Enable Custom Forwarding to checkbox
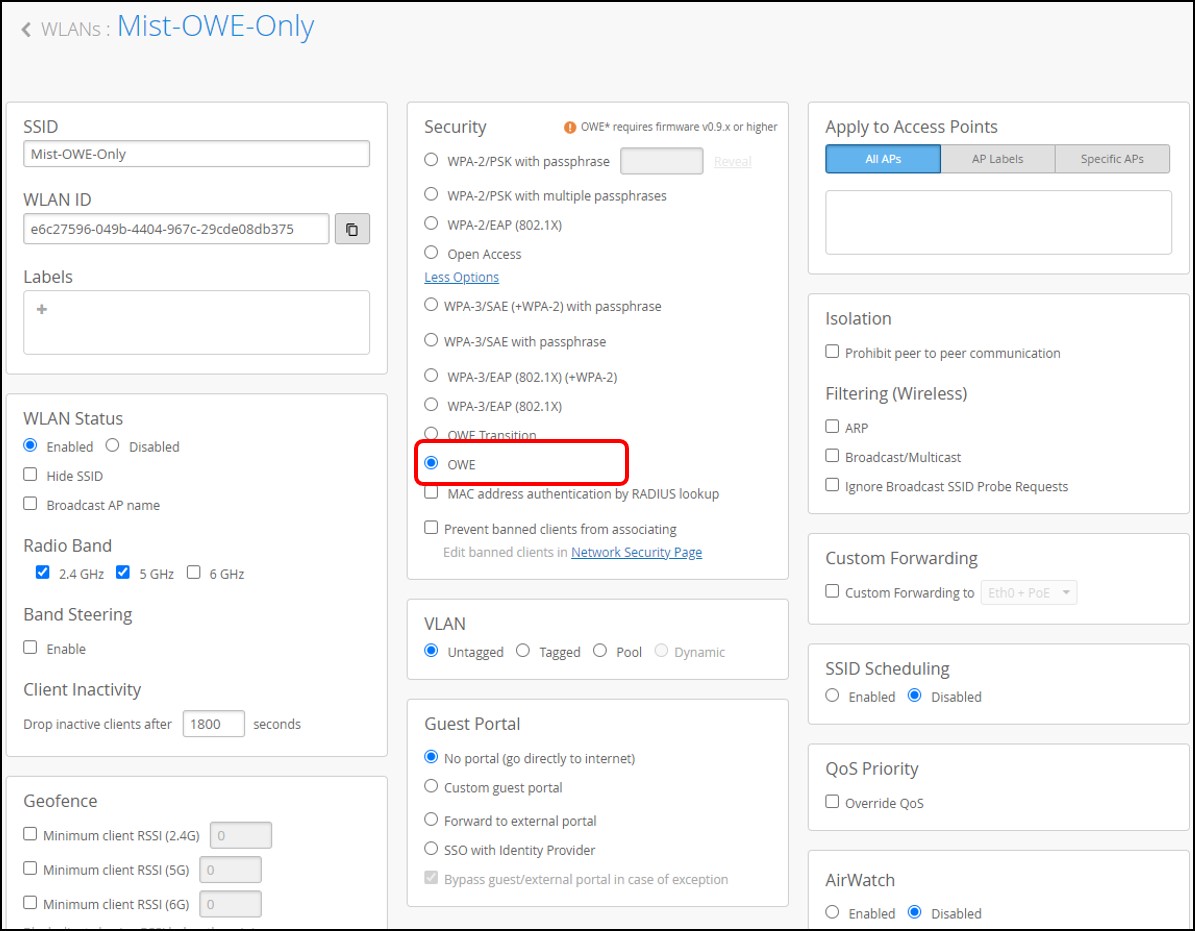This screenshot has width=1195, height=931. click(x=832, y=591)
